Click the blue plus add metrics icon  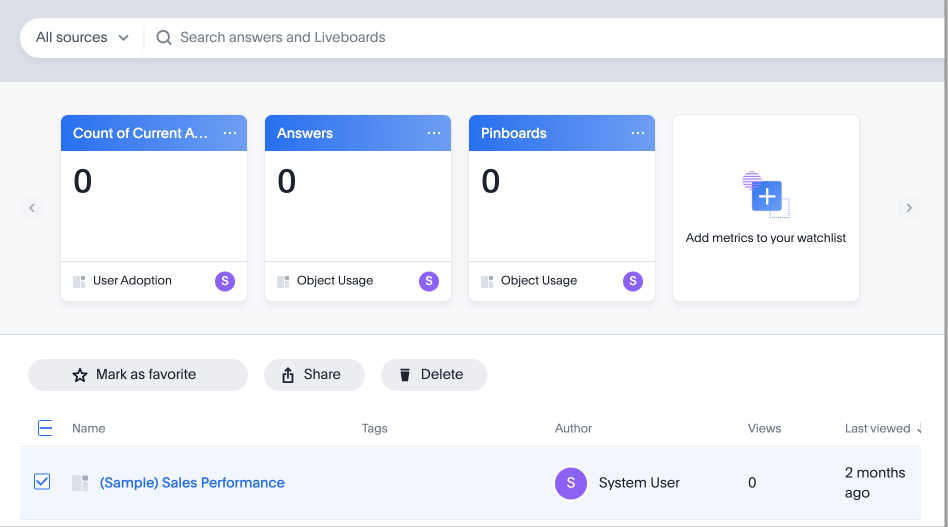(766, 196)
